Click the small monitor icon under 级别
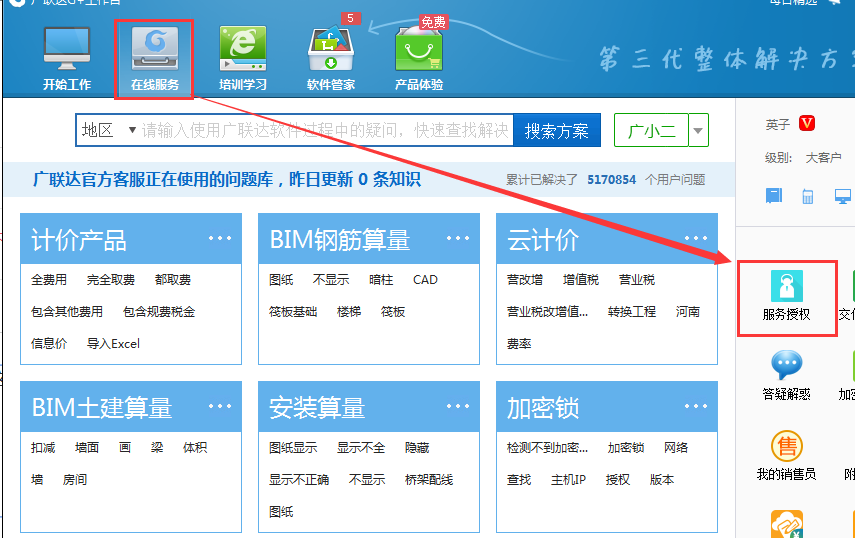Viewport: 855px width, 538px height. (x=843, y=196)
